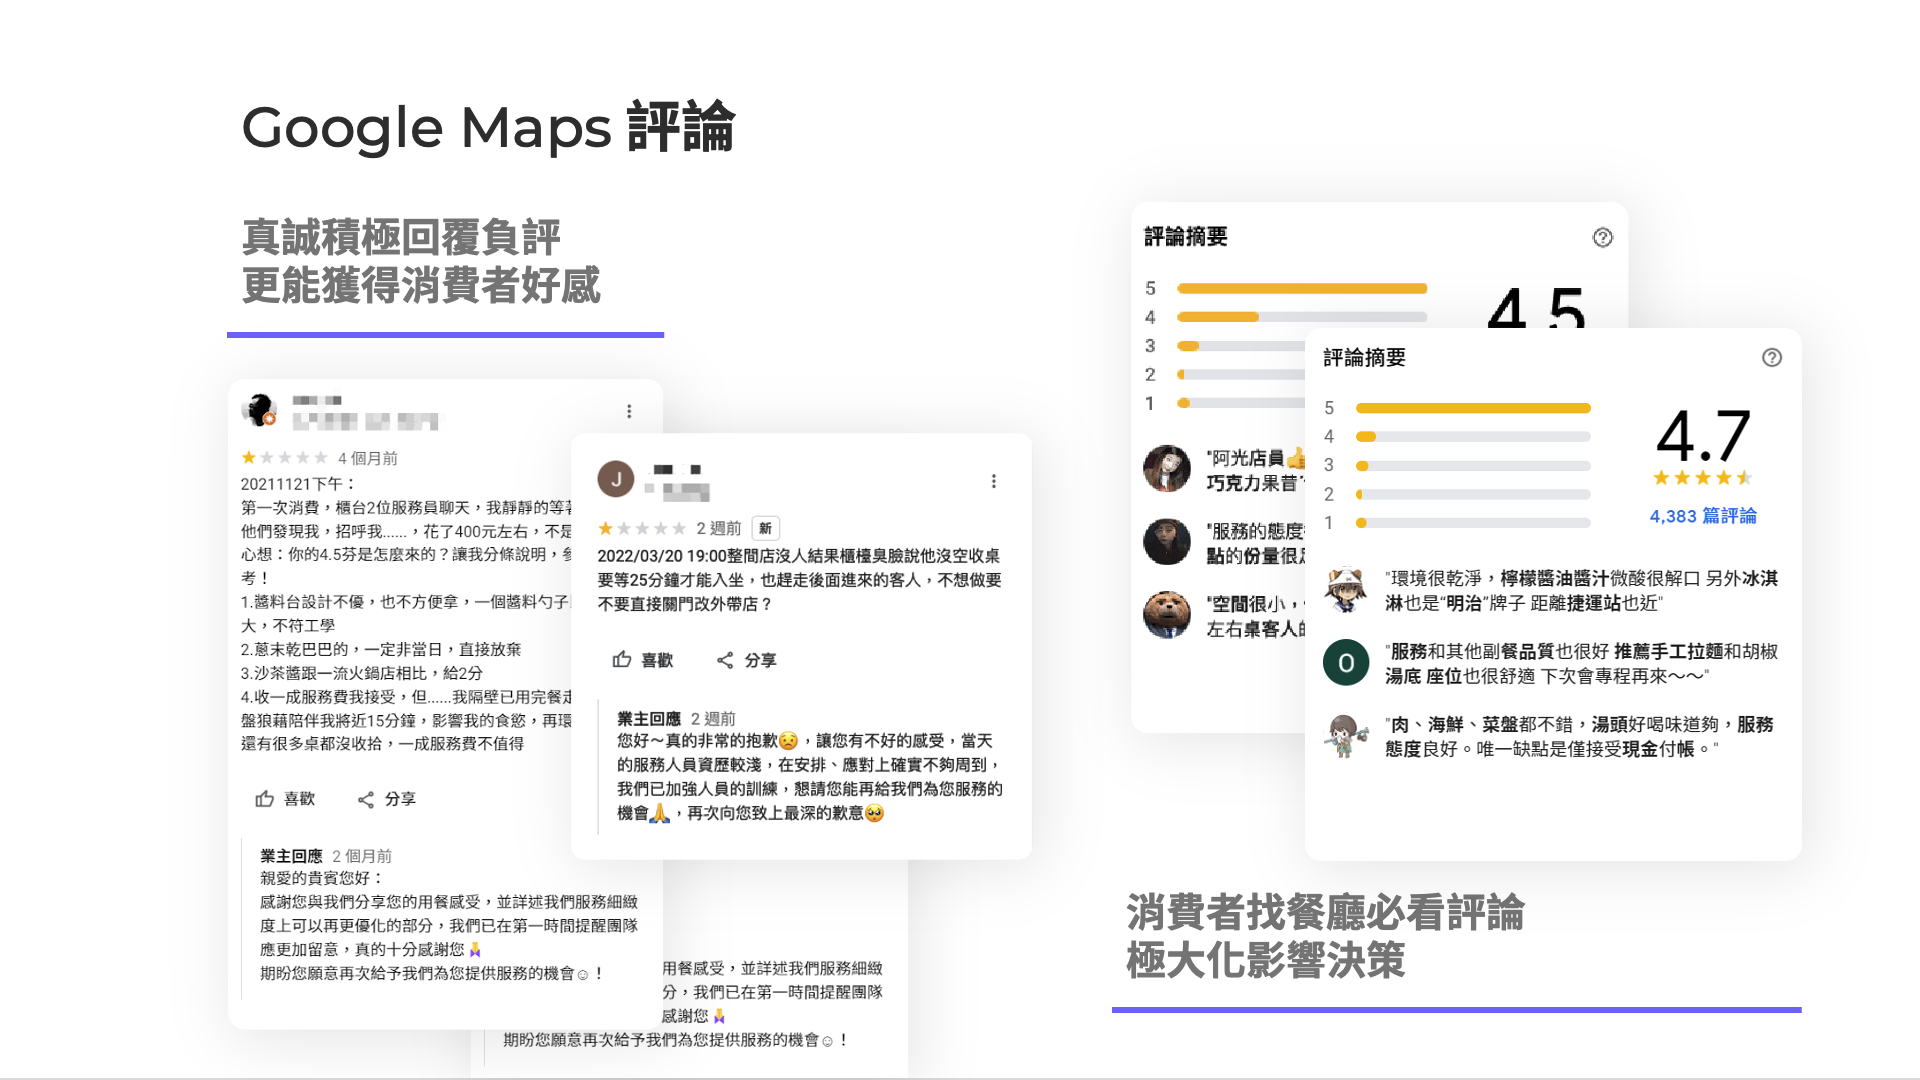
Task: Click the 2022/03/20 19:00 review text
Action: (799, 580)
